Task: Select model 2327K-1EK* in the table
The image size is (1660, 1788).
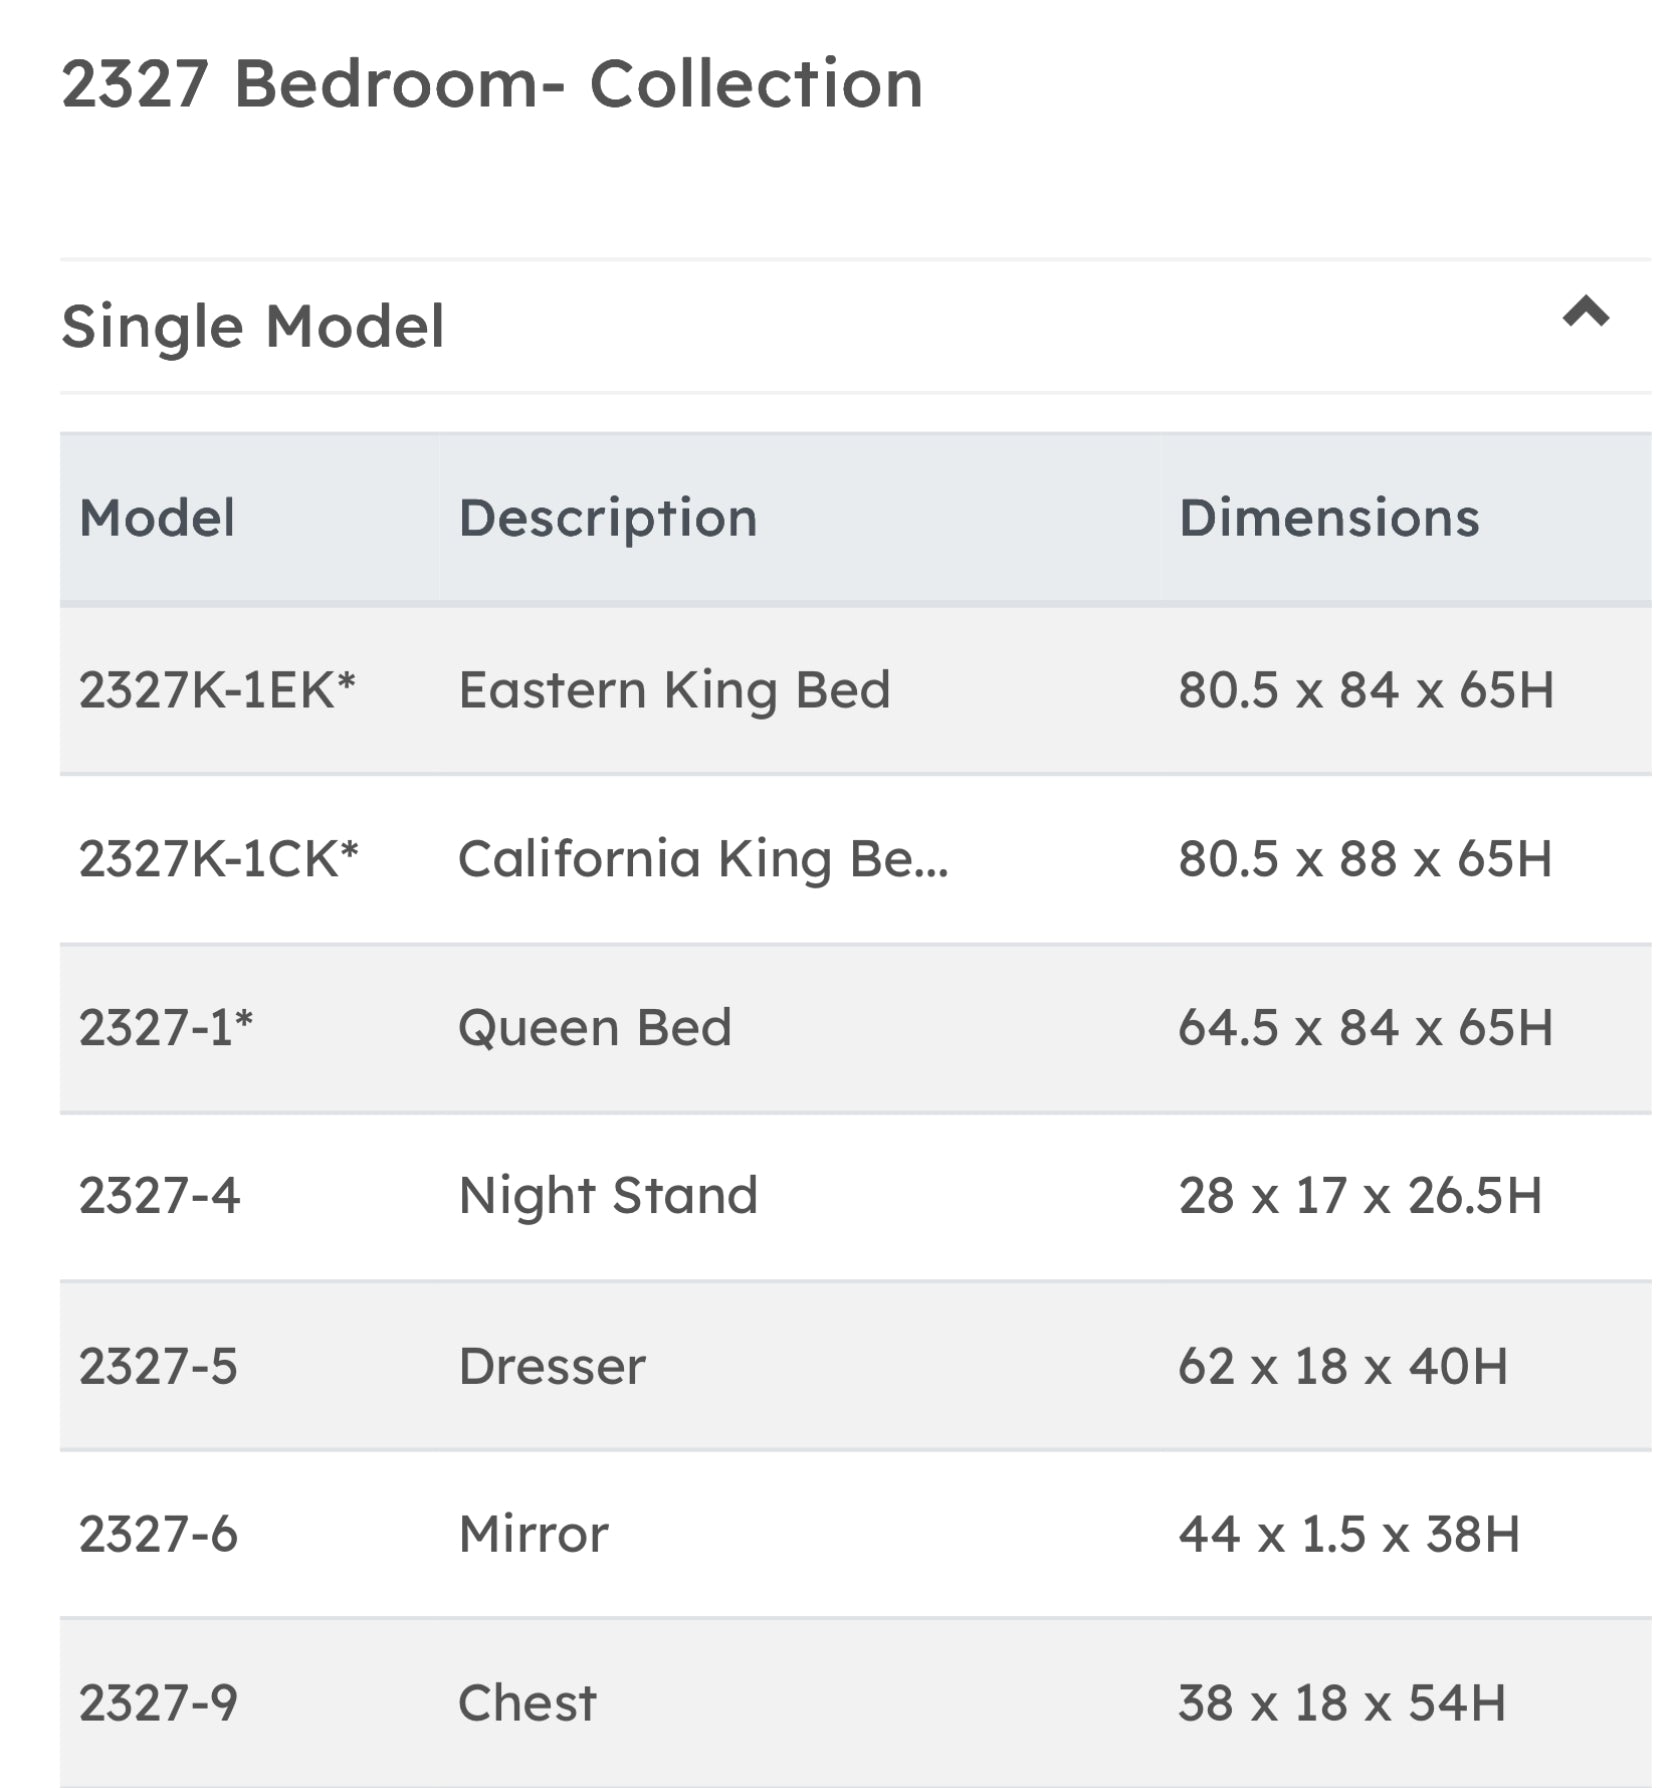Action: (217, 690)
